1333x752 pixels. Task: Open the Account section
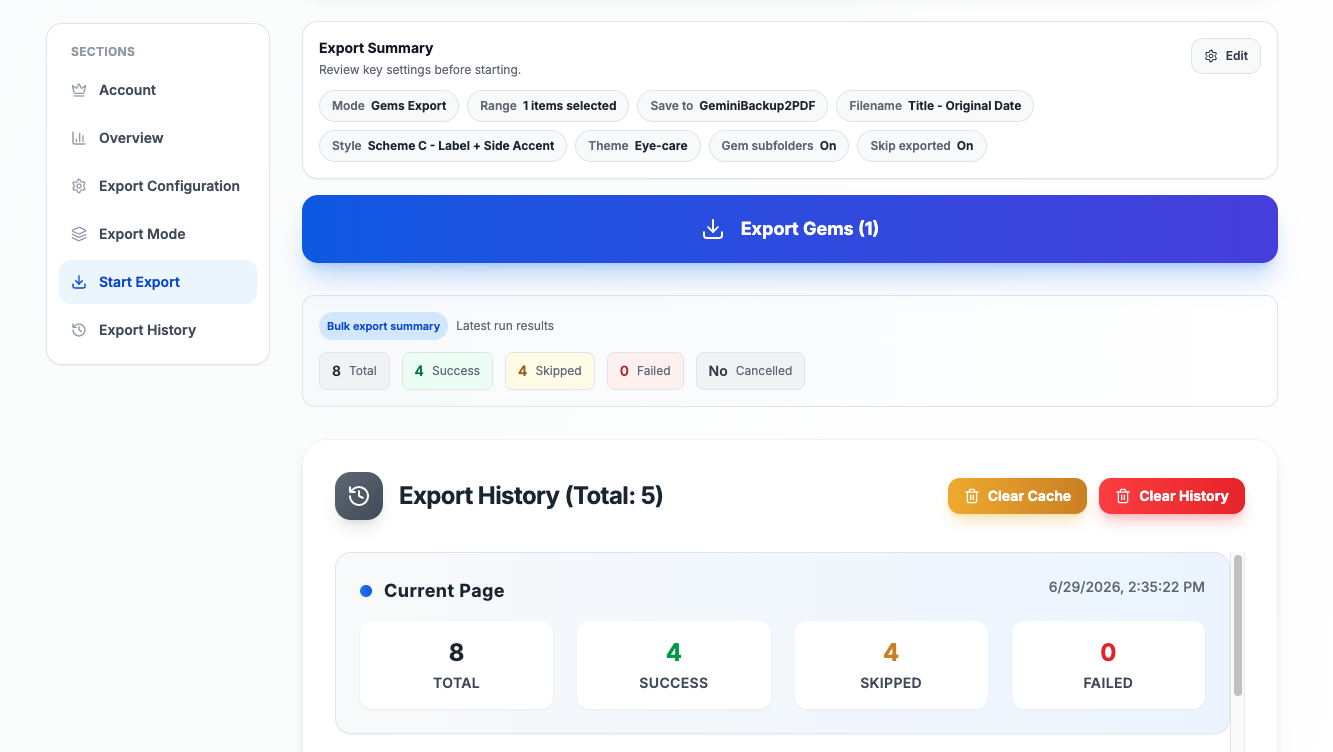point(158,90)
